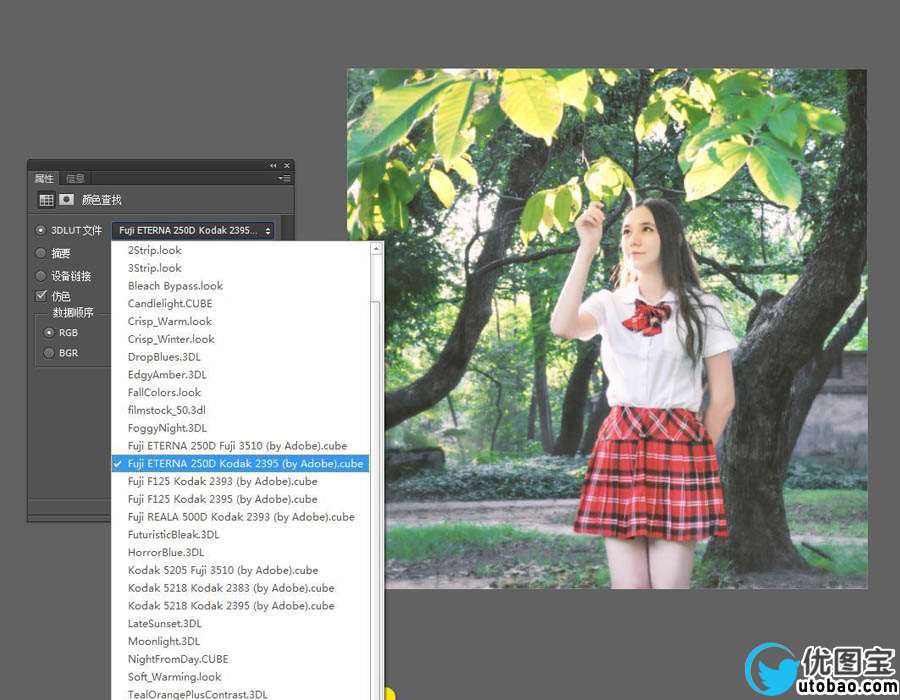This screenshot has width=900, height=700.
Task: Choose Kodak 5218 Kodak 2395 cube
Action: 240,606
